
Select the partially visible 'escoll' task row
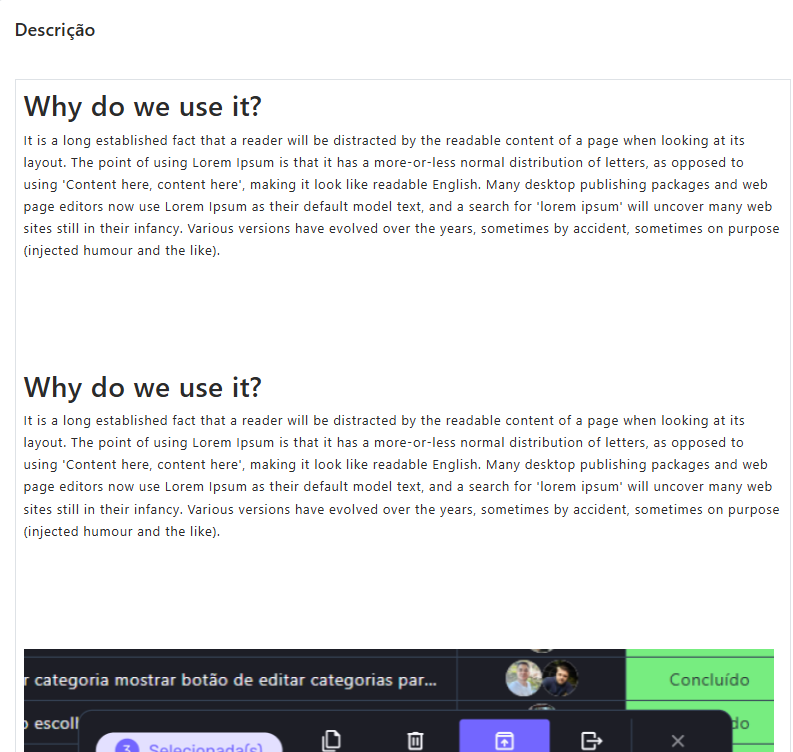pos(52,723)
